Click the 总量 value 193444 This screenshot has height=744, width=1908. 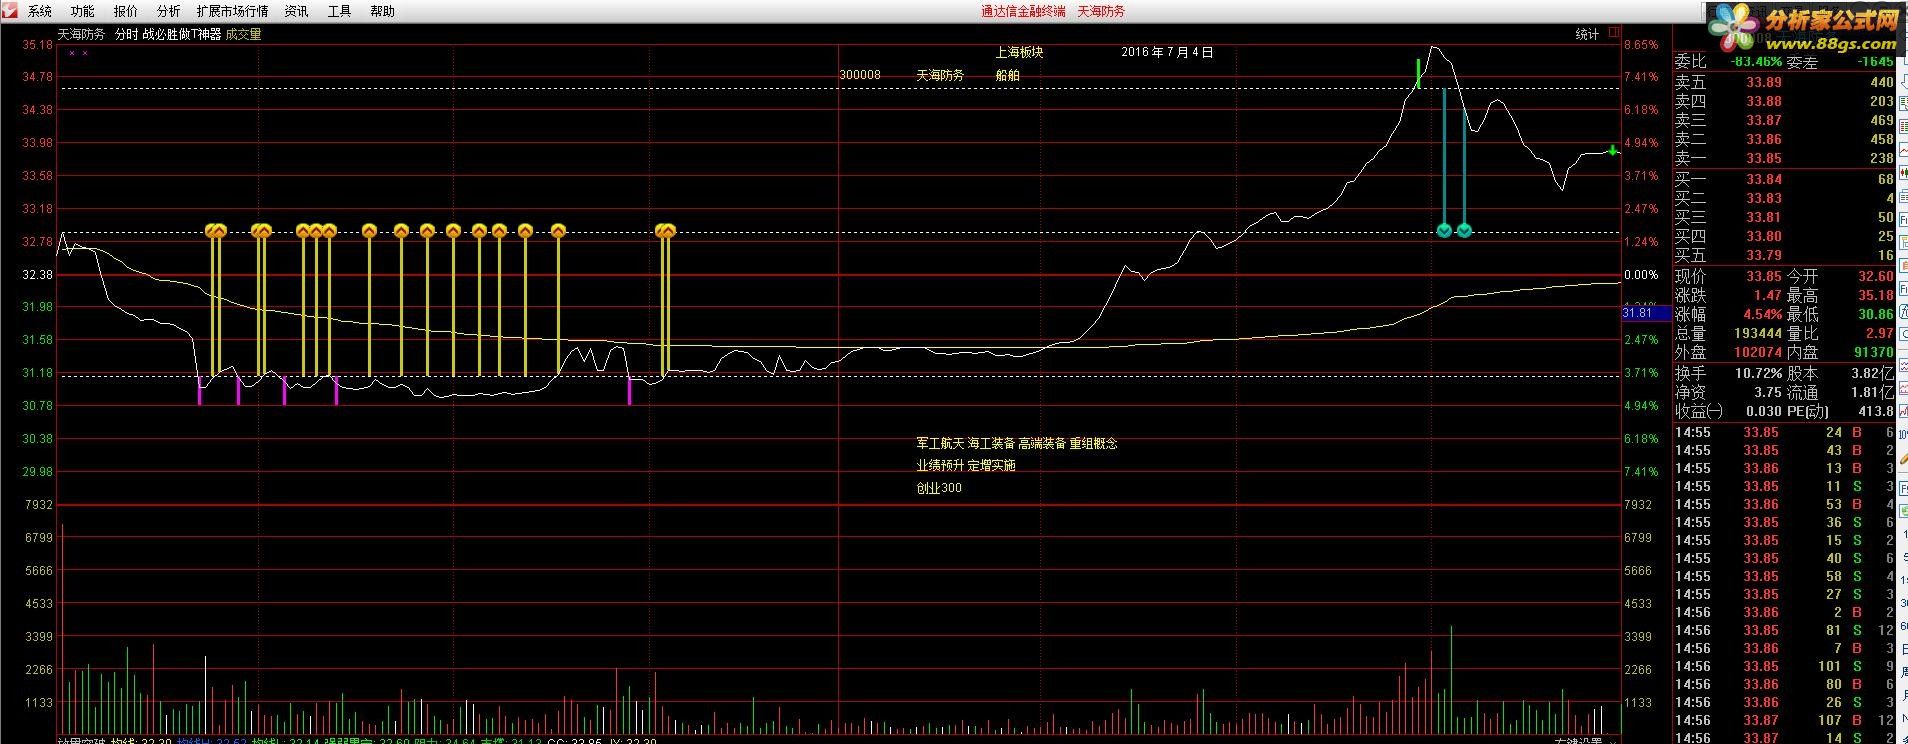click(x=1758, y=333)
